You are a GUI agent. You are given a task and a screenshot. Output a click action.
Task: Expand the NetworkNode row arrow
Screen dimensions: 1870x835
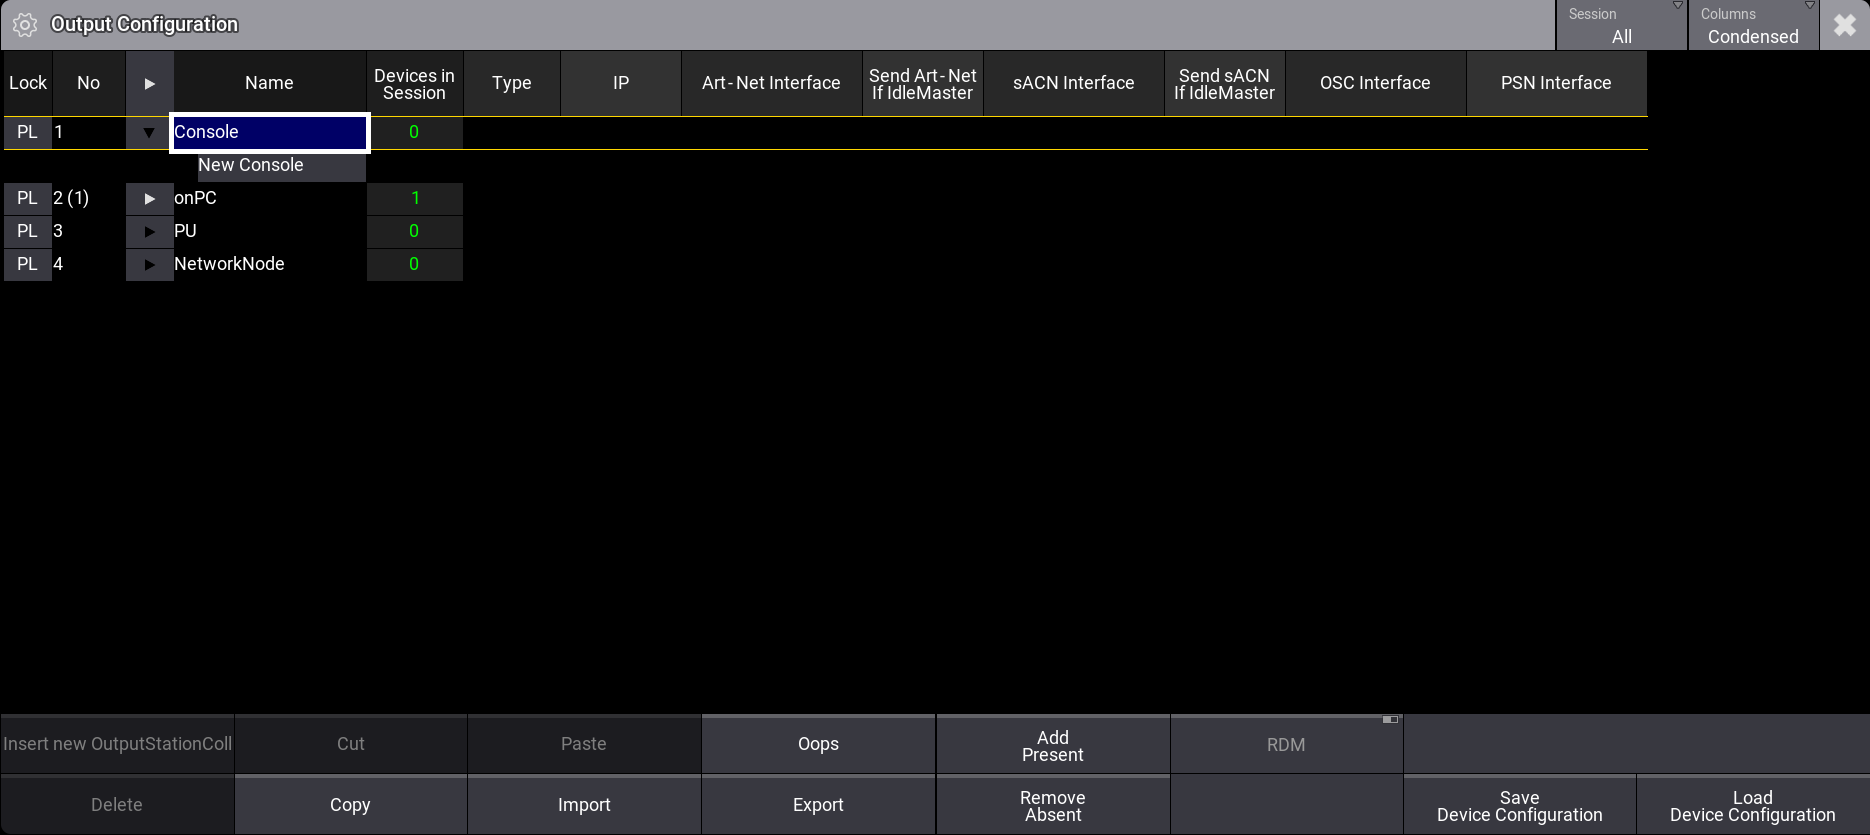pos(149,264)
